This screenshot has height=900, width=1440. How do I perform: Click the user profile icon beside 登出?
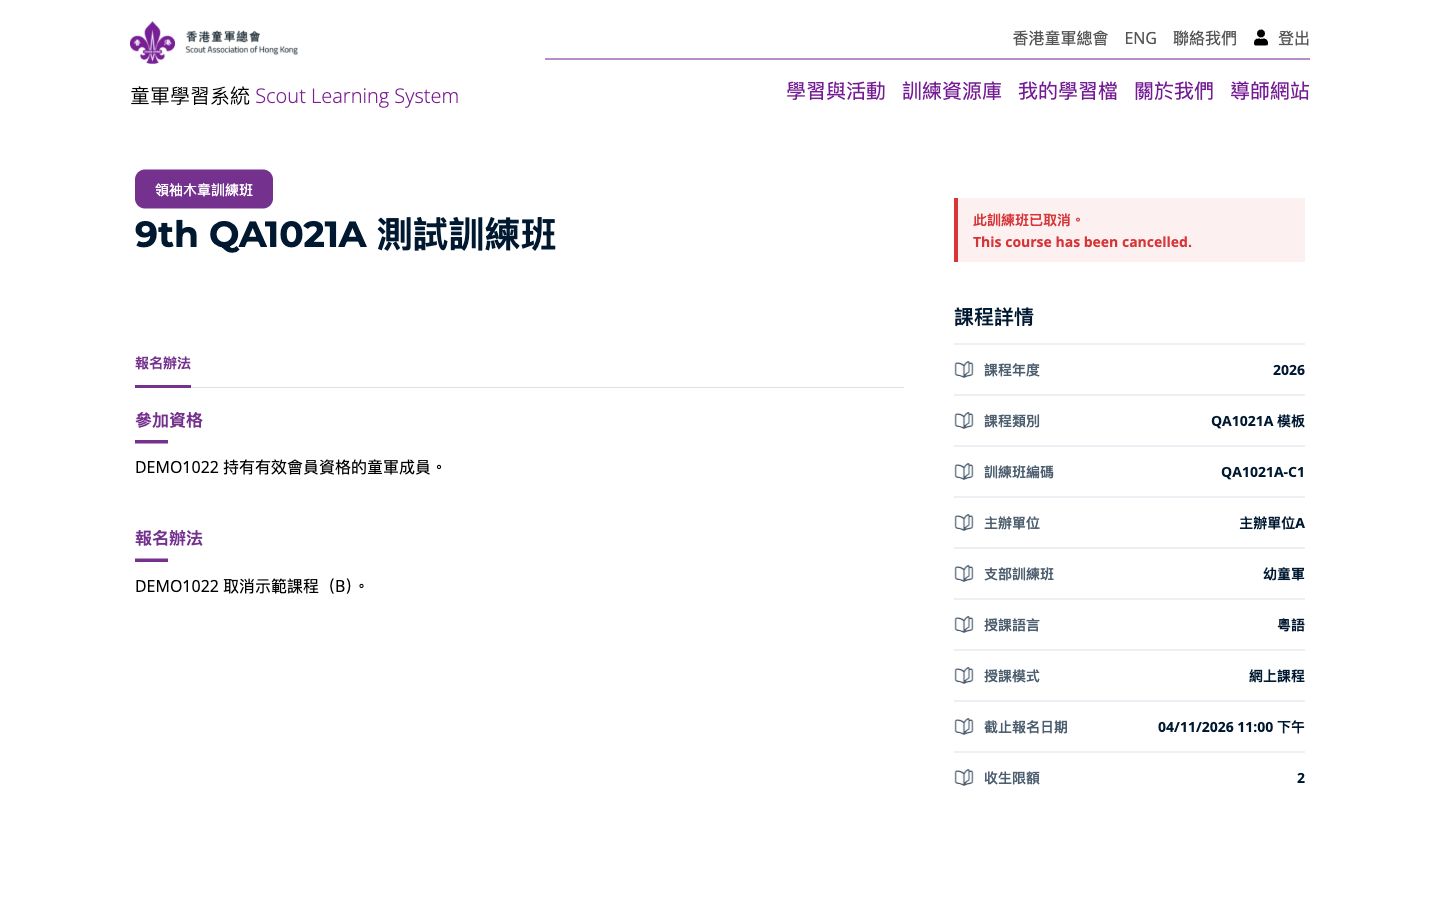click(1261, 38)
